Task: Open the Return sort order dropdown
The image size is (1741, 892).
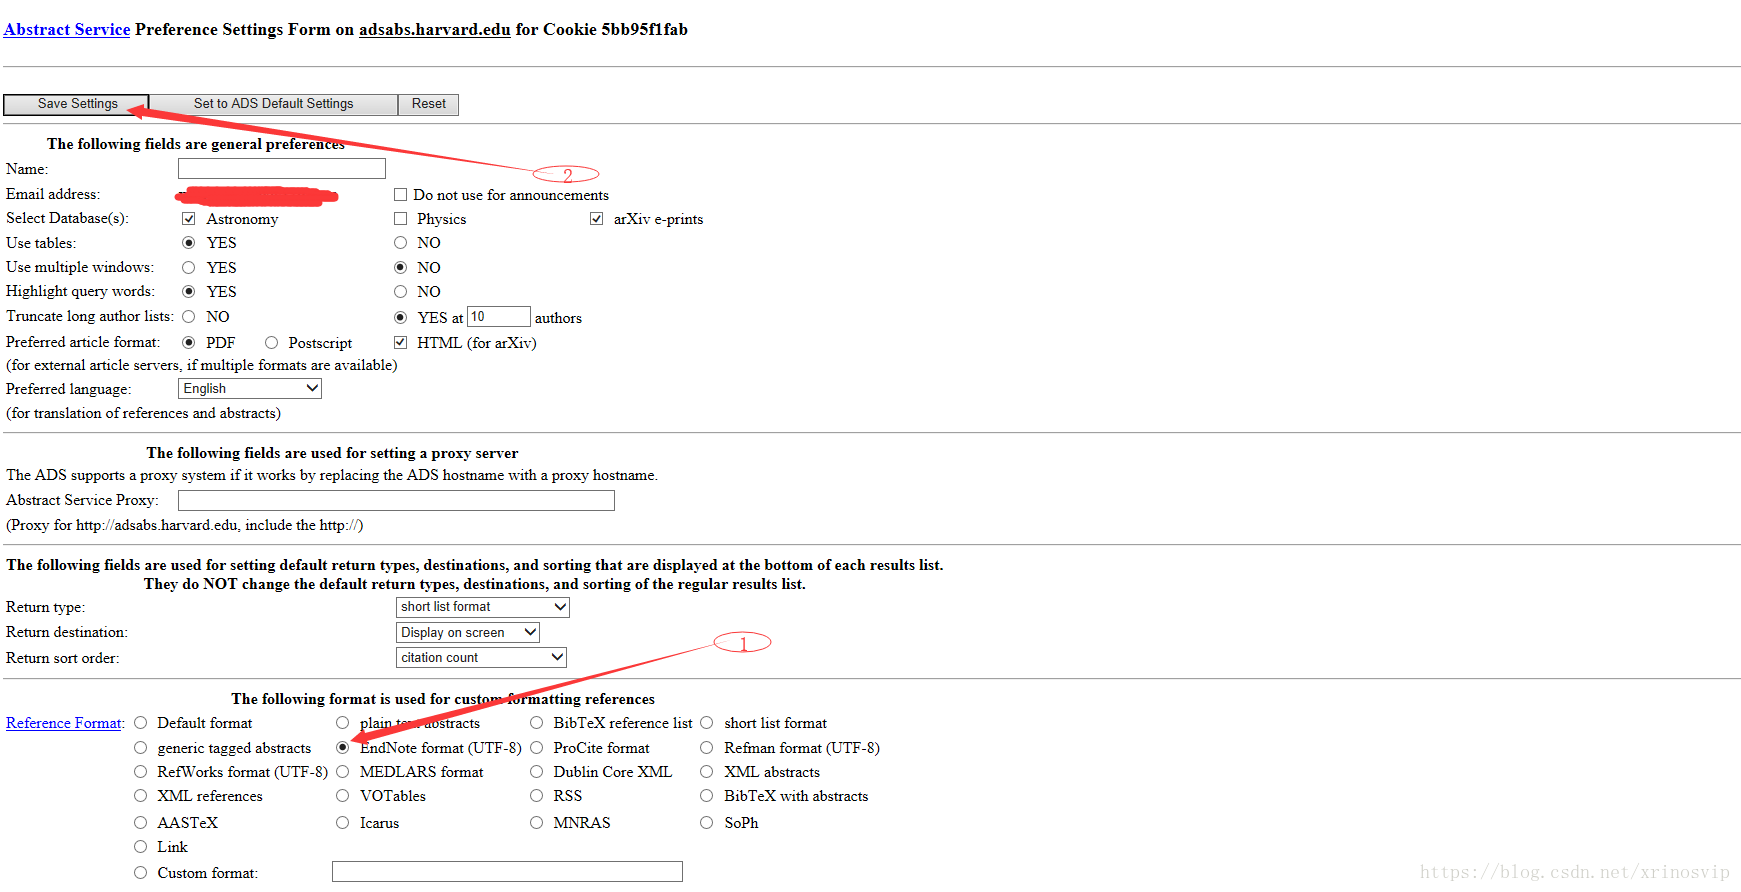Action: click(x=481, y=658)
